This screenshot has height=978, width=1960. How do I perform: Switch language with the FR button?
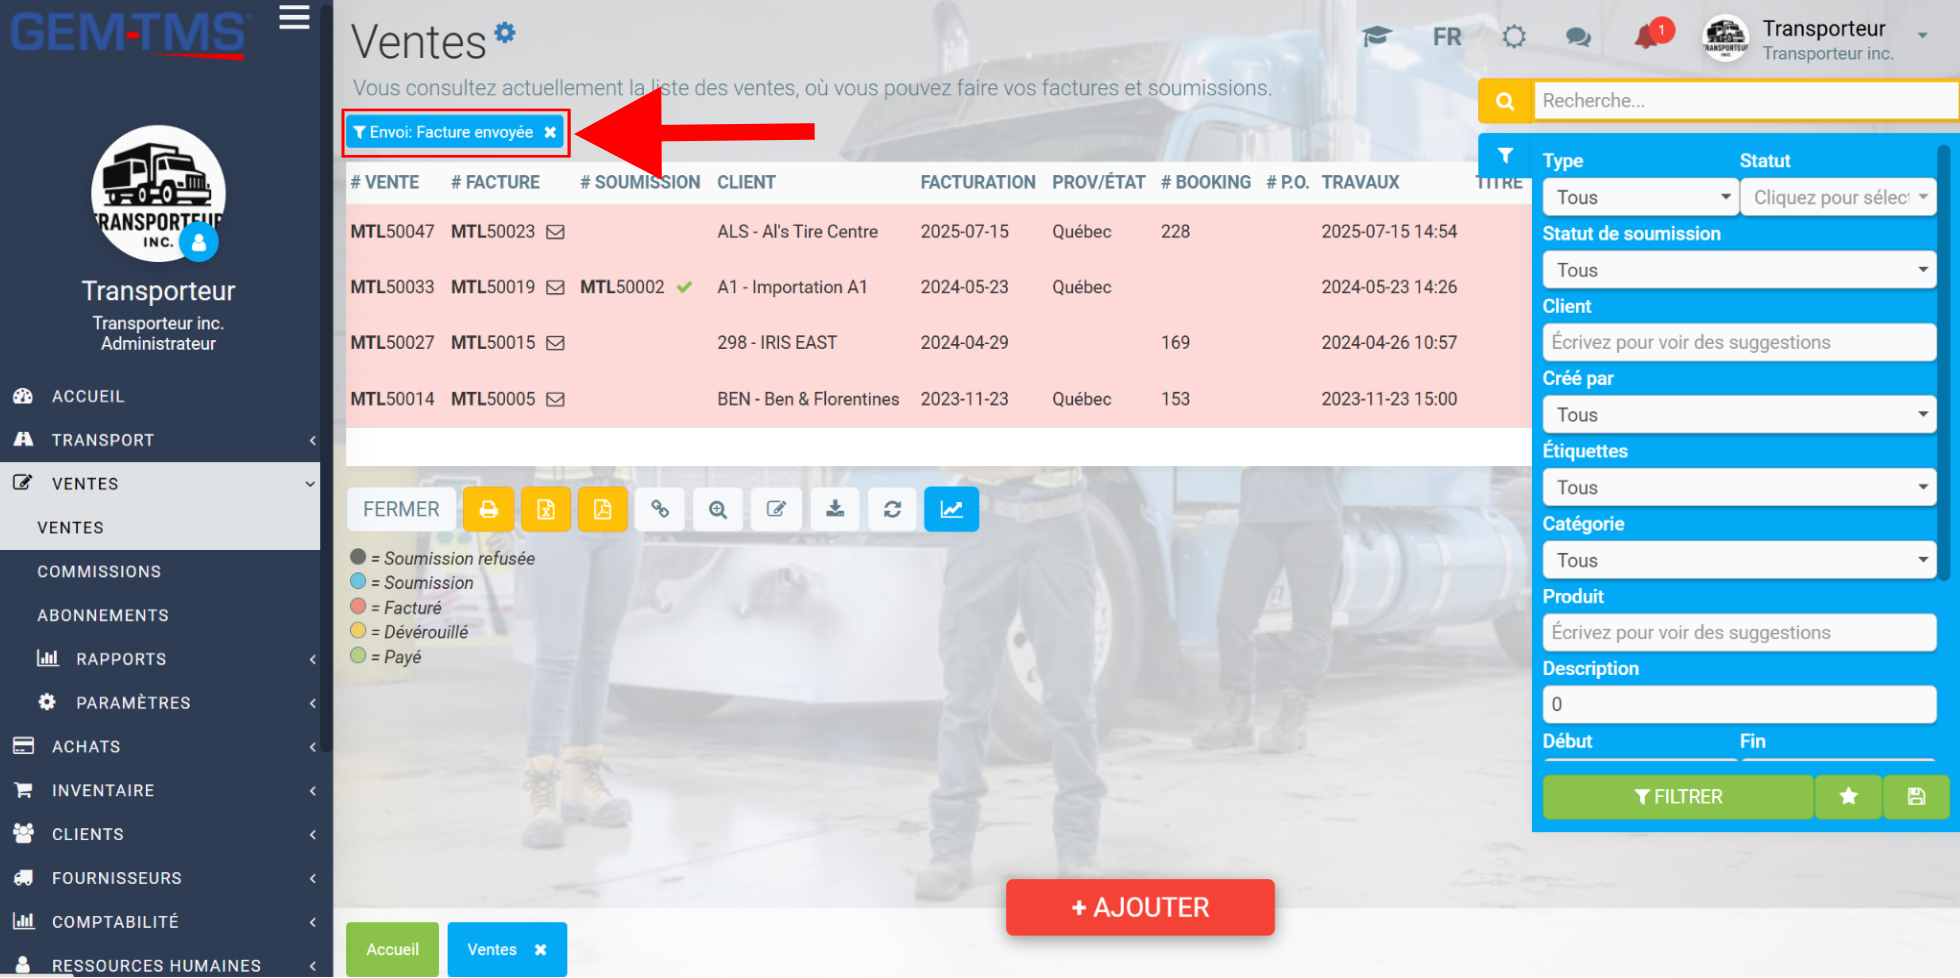click(1447, 37)
